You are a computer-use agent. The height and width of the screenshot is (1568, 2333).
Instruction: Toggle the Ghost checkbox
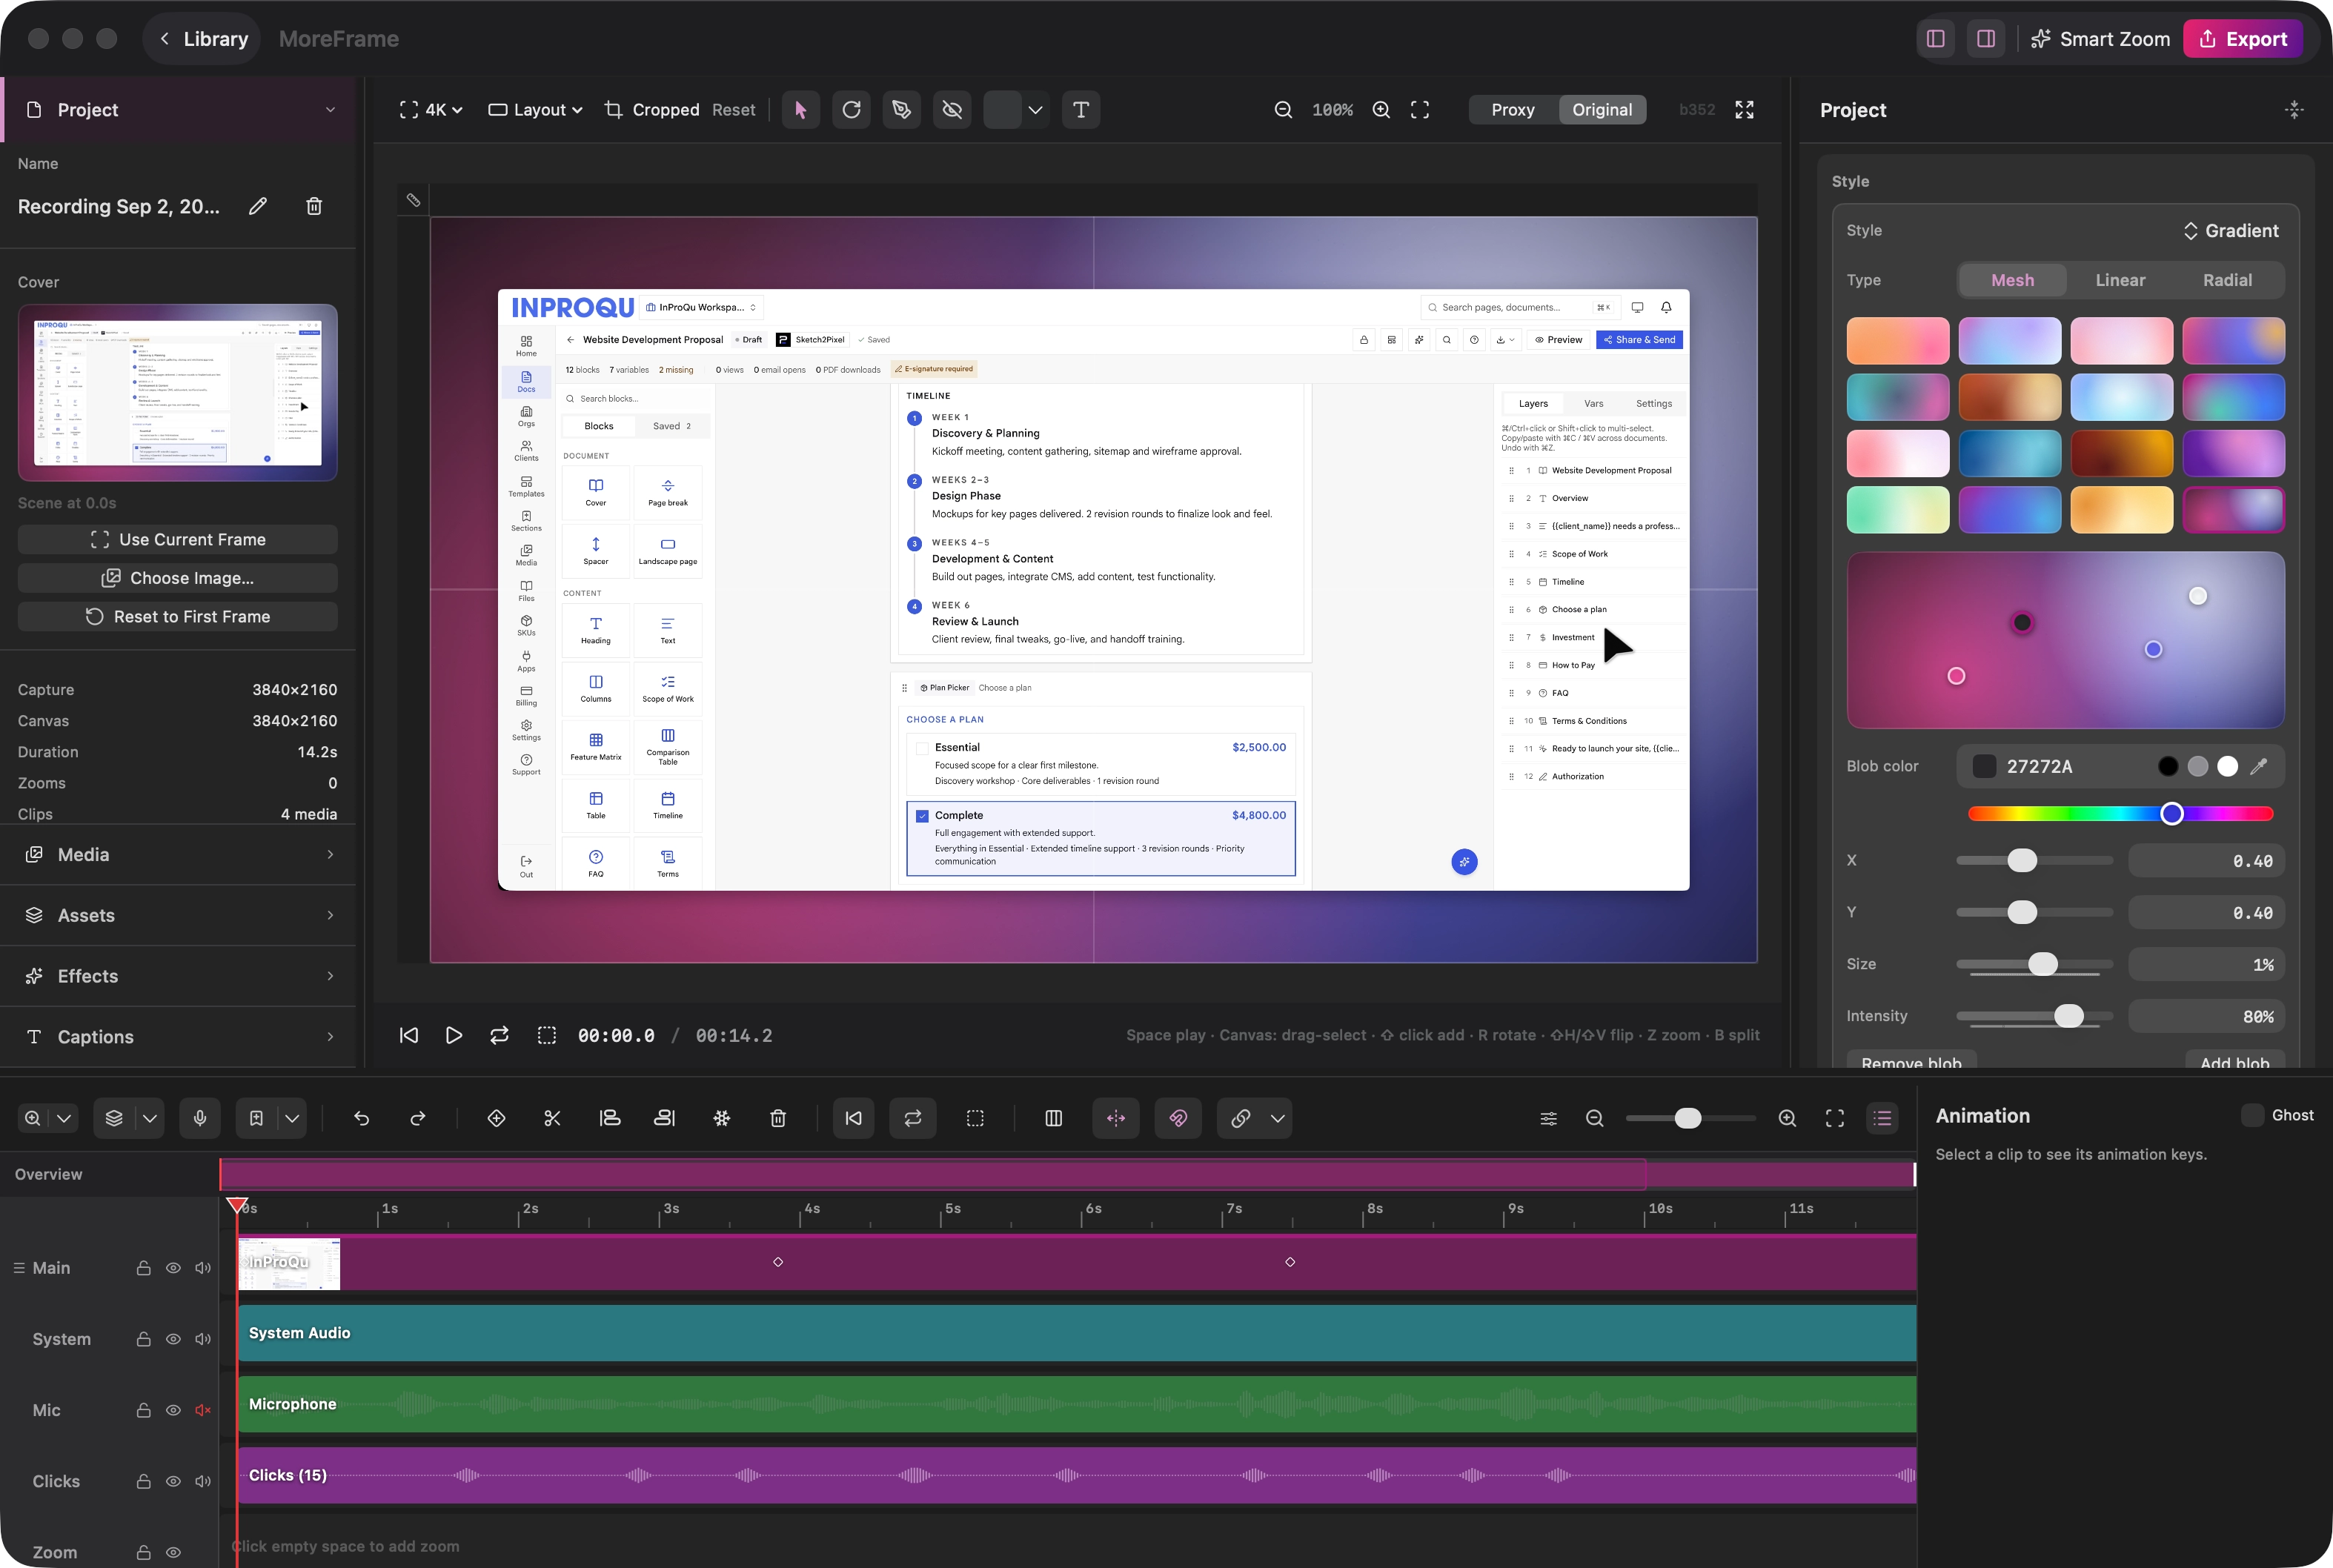point(2252,1115)
